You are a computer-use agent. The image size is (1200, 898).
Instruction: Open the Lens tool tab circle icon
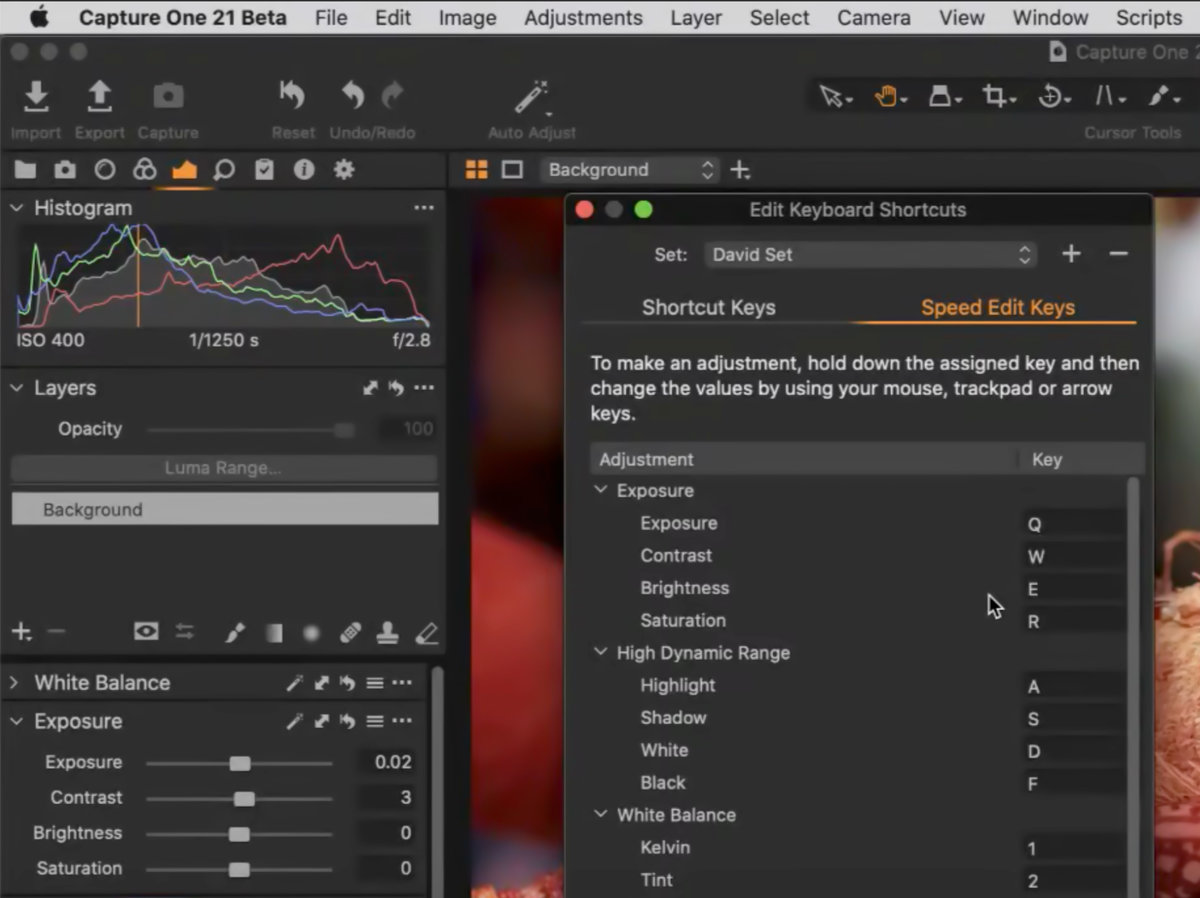pyautogui.click(x=105, y=170)
